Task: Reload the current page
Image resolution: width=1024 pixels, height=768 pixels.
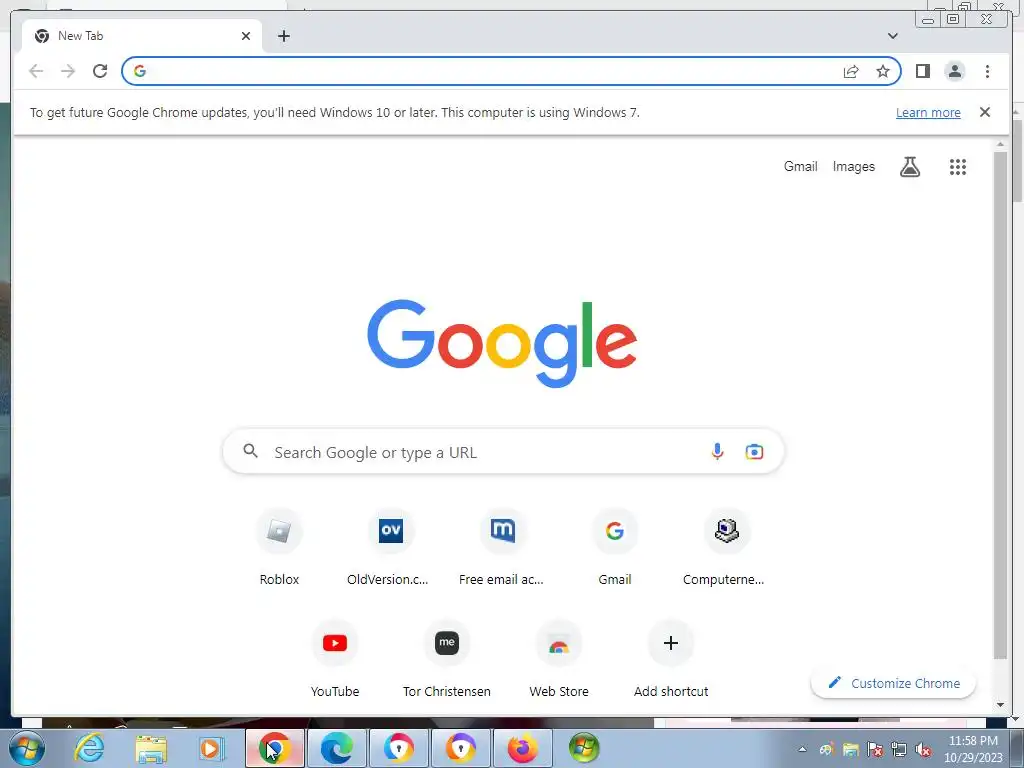Action: pyautogui.click(x=100, y=71)
